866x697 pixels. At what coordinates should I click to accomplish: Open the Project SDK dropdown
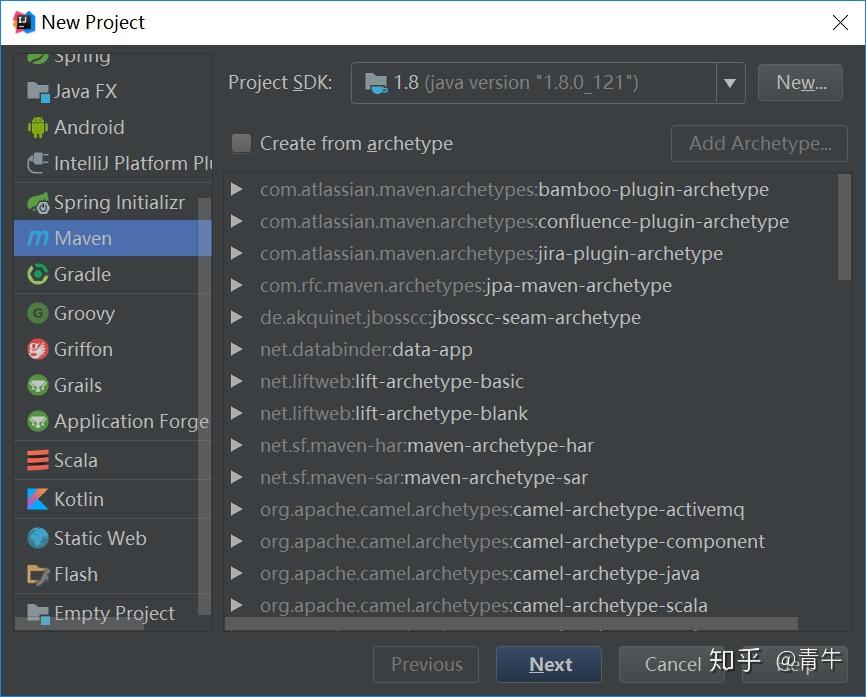click(x=729, y=83)
